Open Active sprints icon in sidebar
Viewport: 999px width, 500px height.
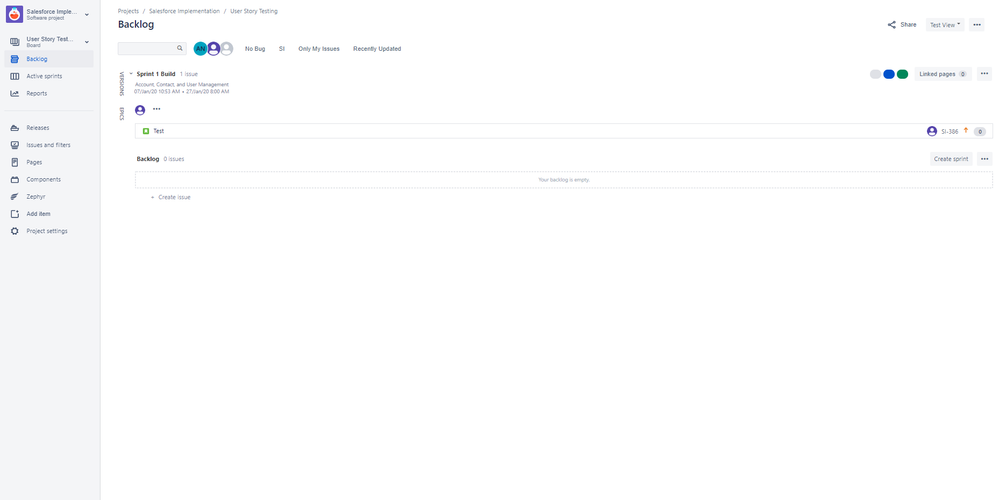point(15,76)
